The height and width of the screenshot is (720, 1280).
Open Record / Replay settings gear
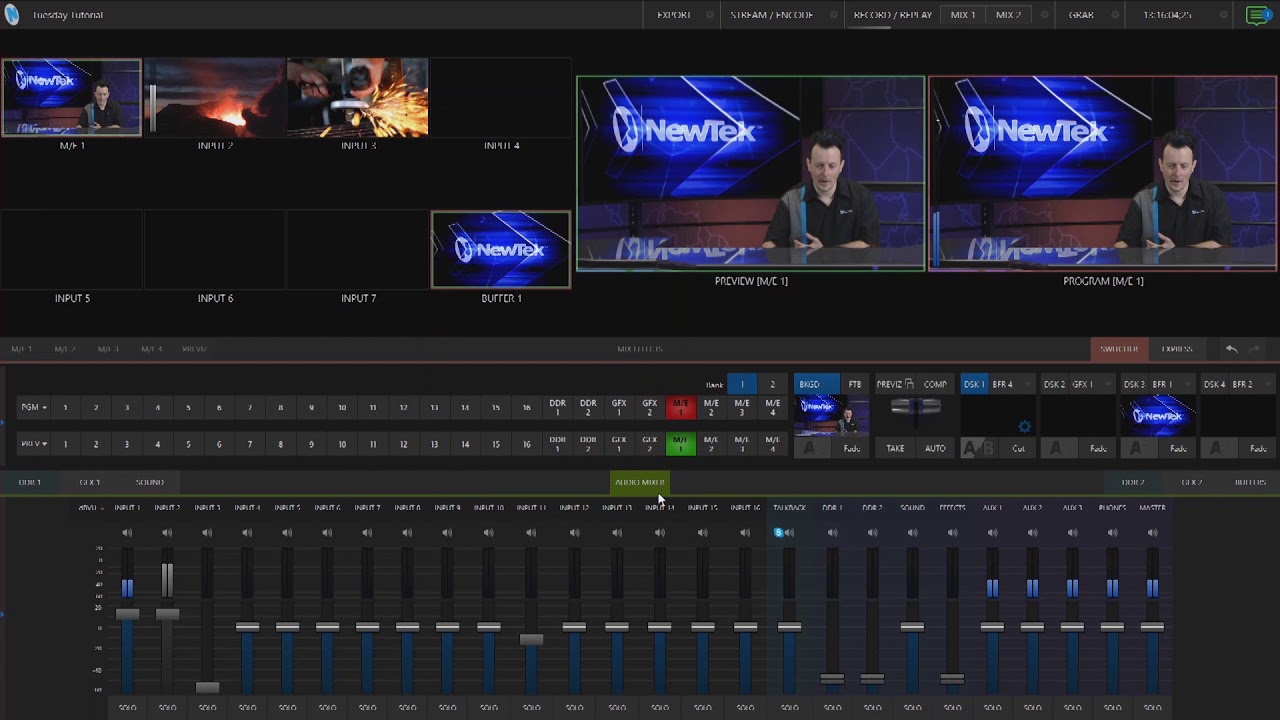(1043, 15)
